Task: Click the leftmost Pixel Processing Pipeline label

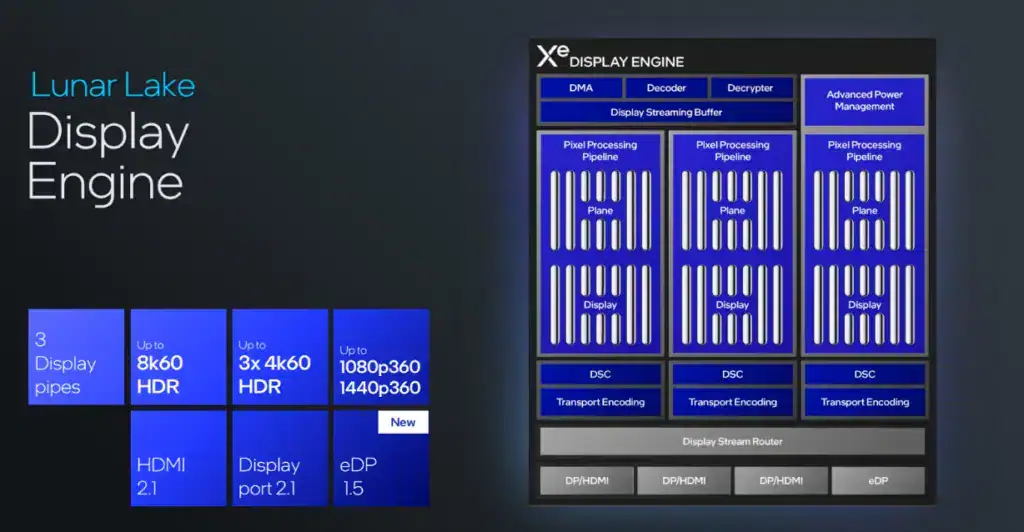Action: pos(600,151)
